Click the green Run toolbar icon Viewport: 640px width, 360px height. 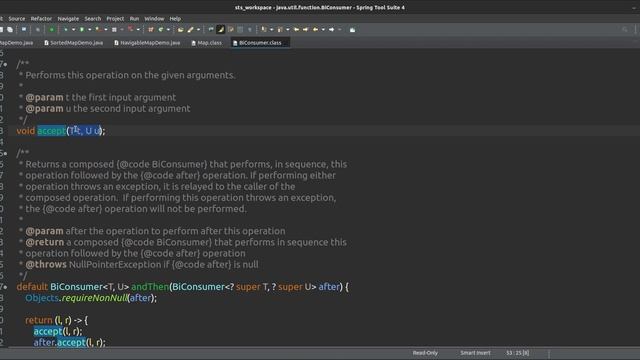tap(82, 29)
